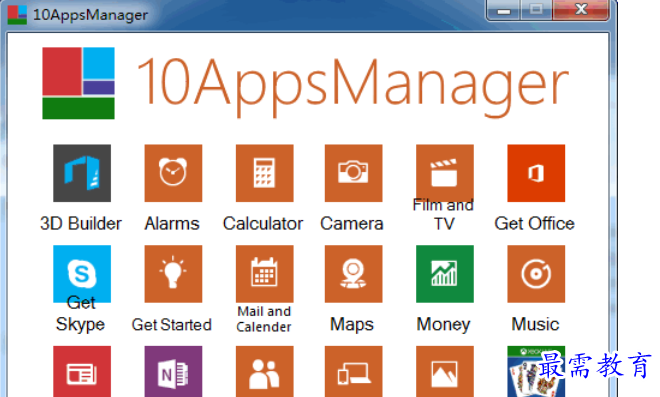
Task: Open the Calculator tile
Action: pyautogui.click(x=264, y=173)
